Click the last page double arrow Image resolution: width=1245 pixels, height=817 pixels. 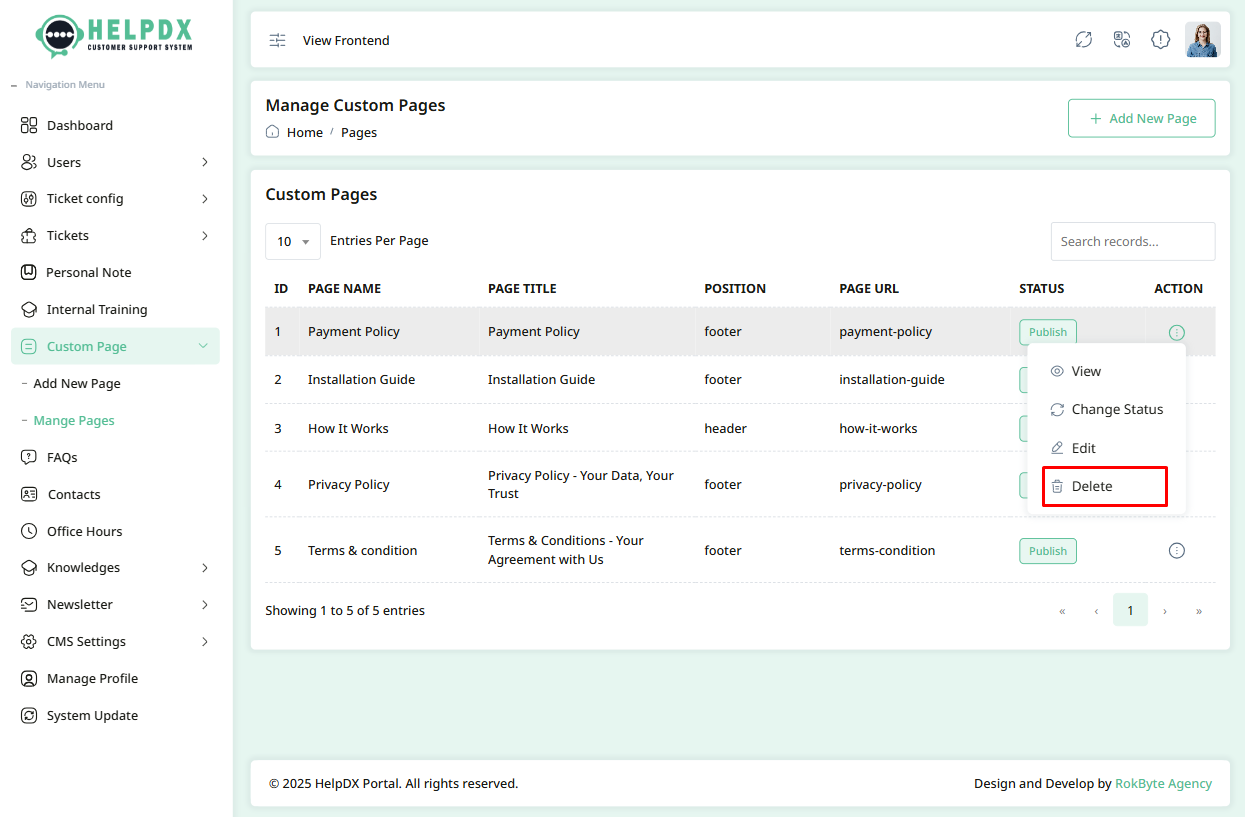(1199, 610)
